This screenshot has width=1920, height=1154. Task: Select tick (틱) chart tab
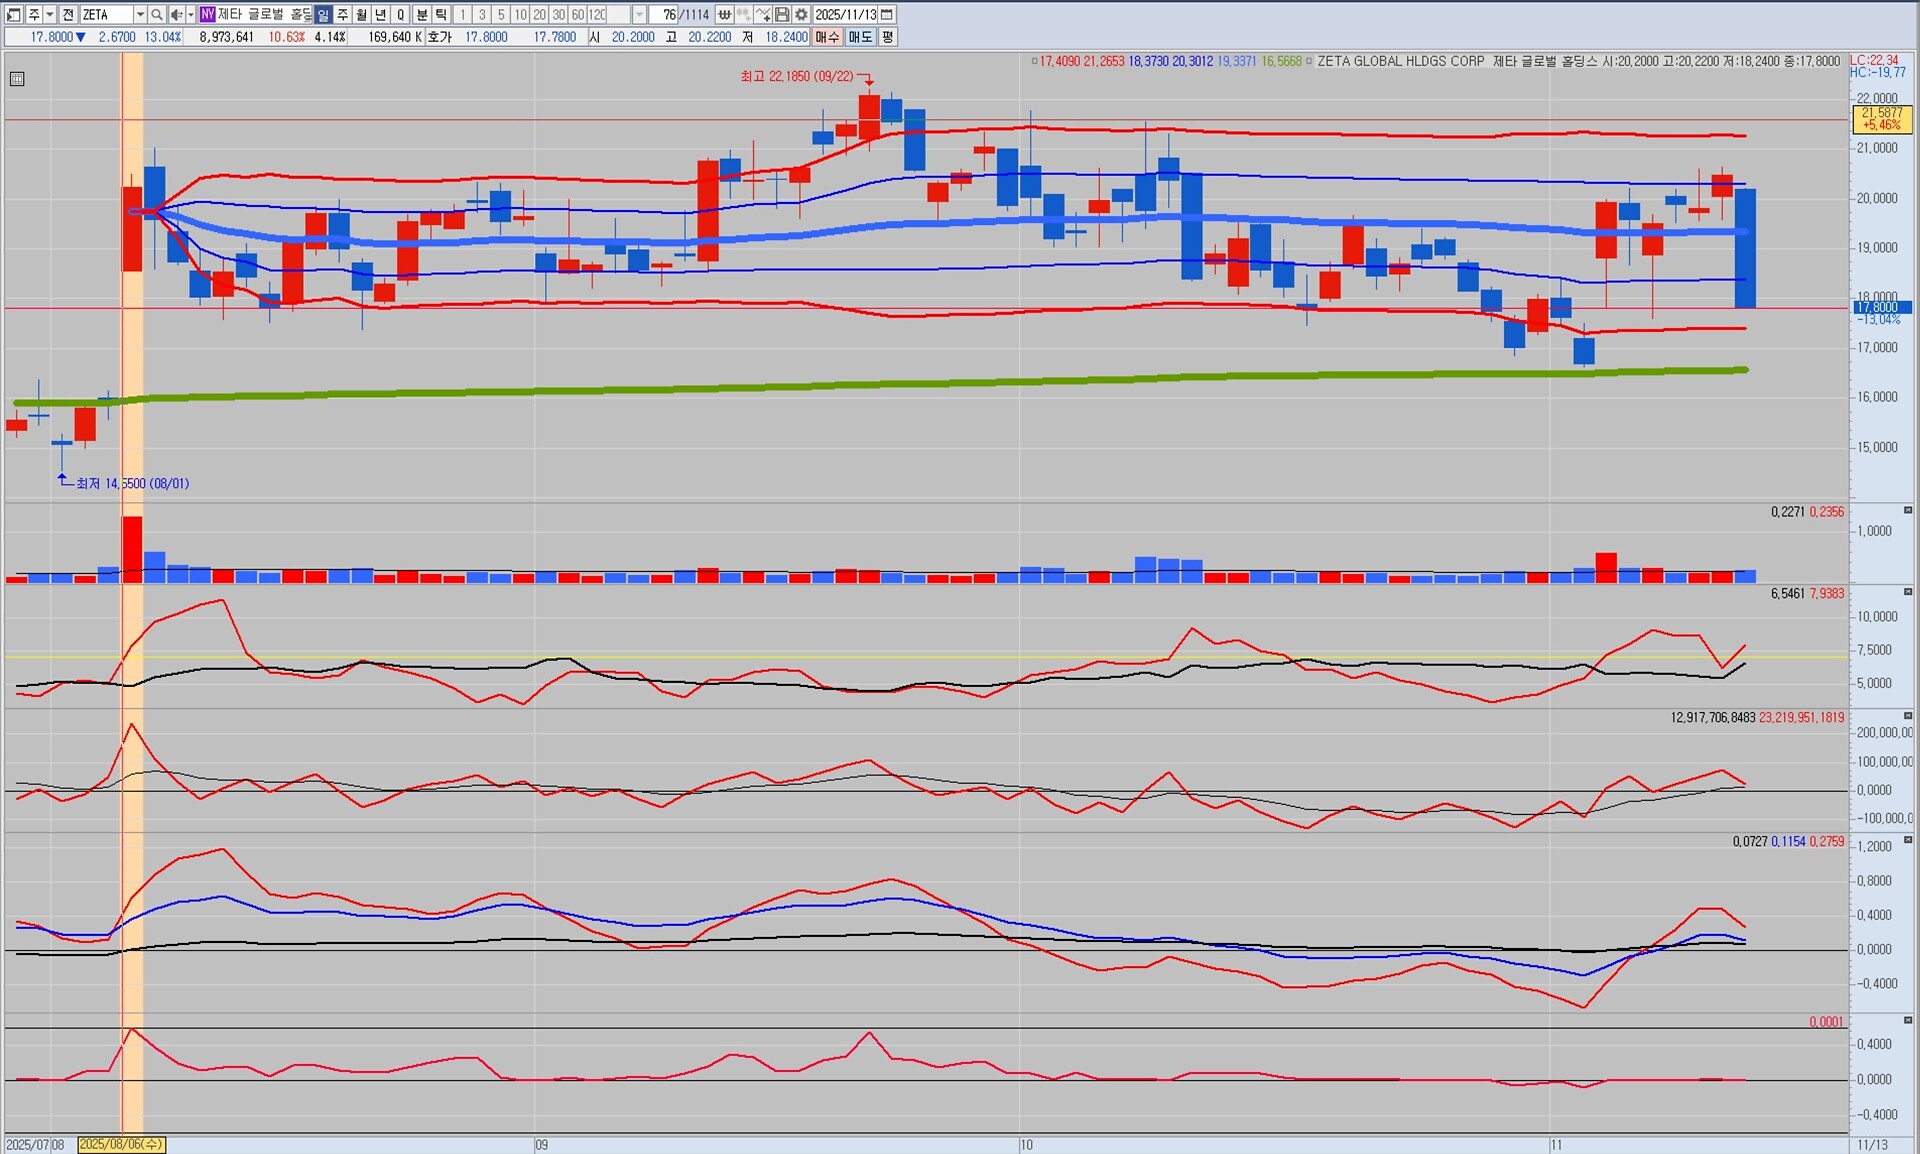tap(441, 14)
